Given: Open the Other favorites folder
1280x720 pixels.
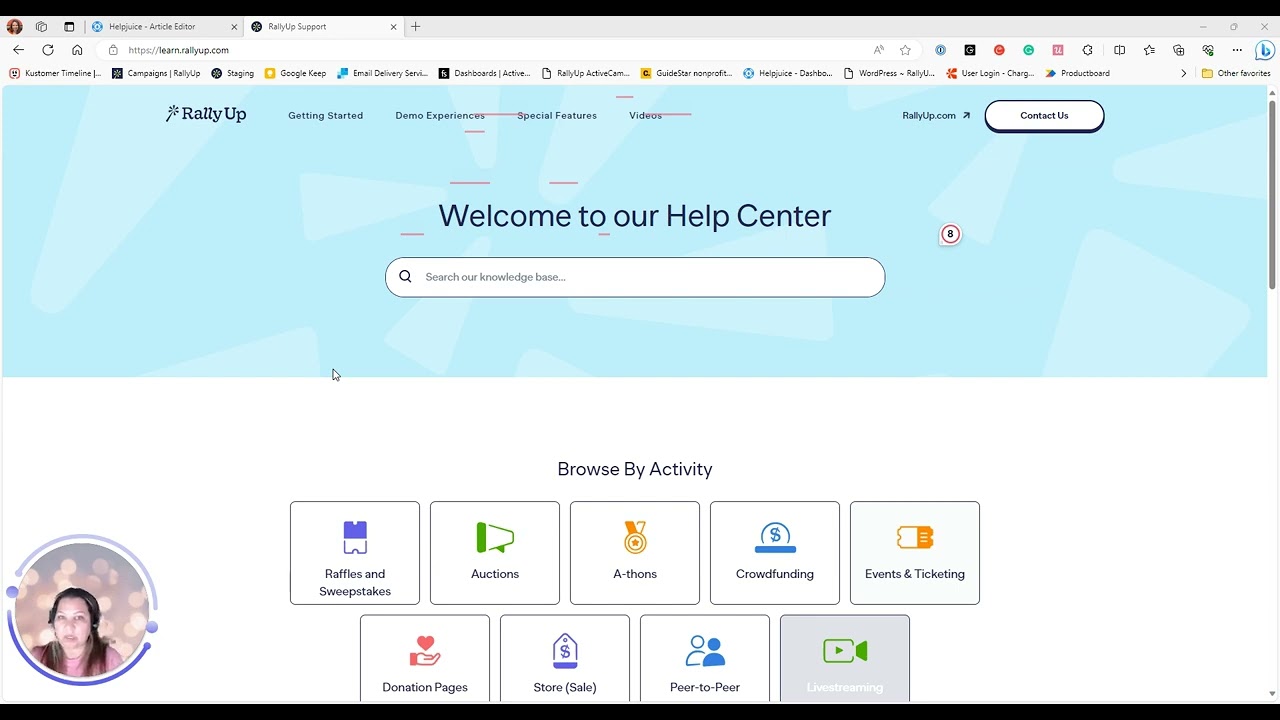Looking at the screenshot, I should 1236,73.
